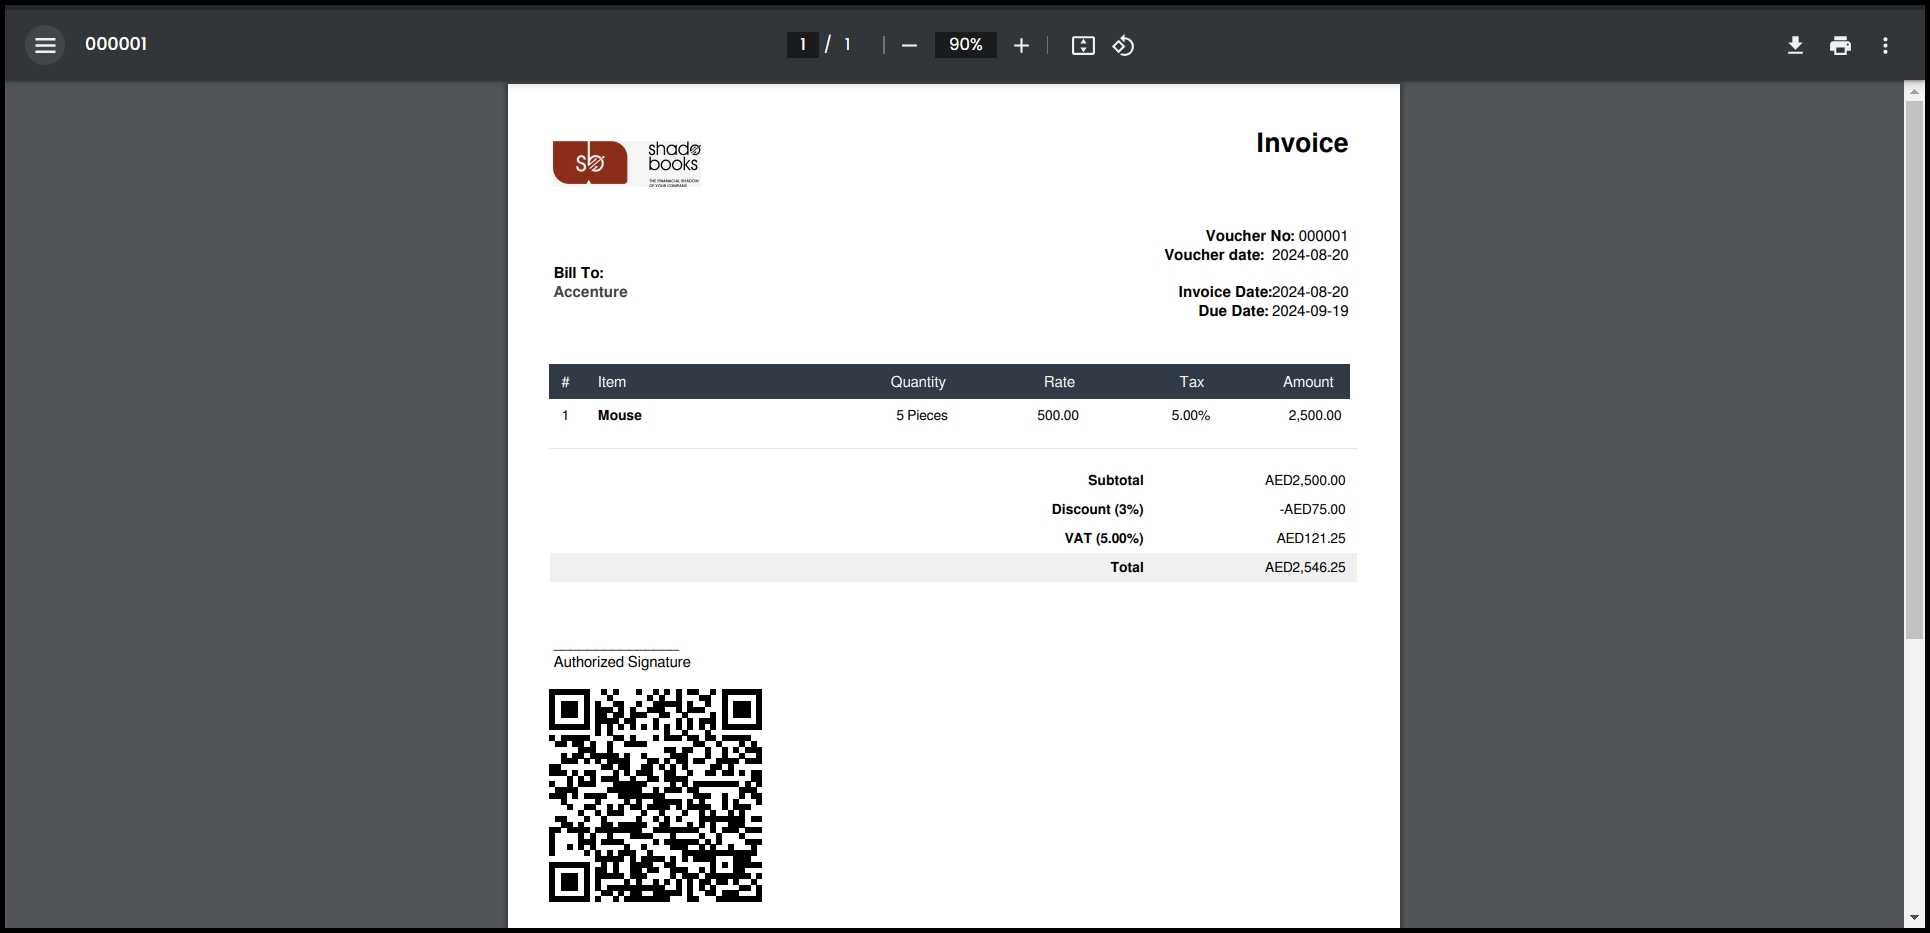Click the 2,500.00 amount cell
The width and height of the screenshot is (1930, 933).
click(1315, 415)
